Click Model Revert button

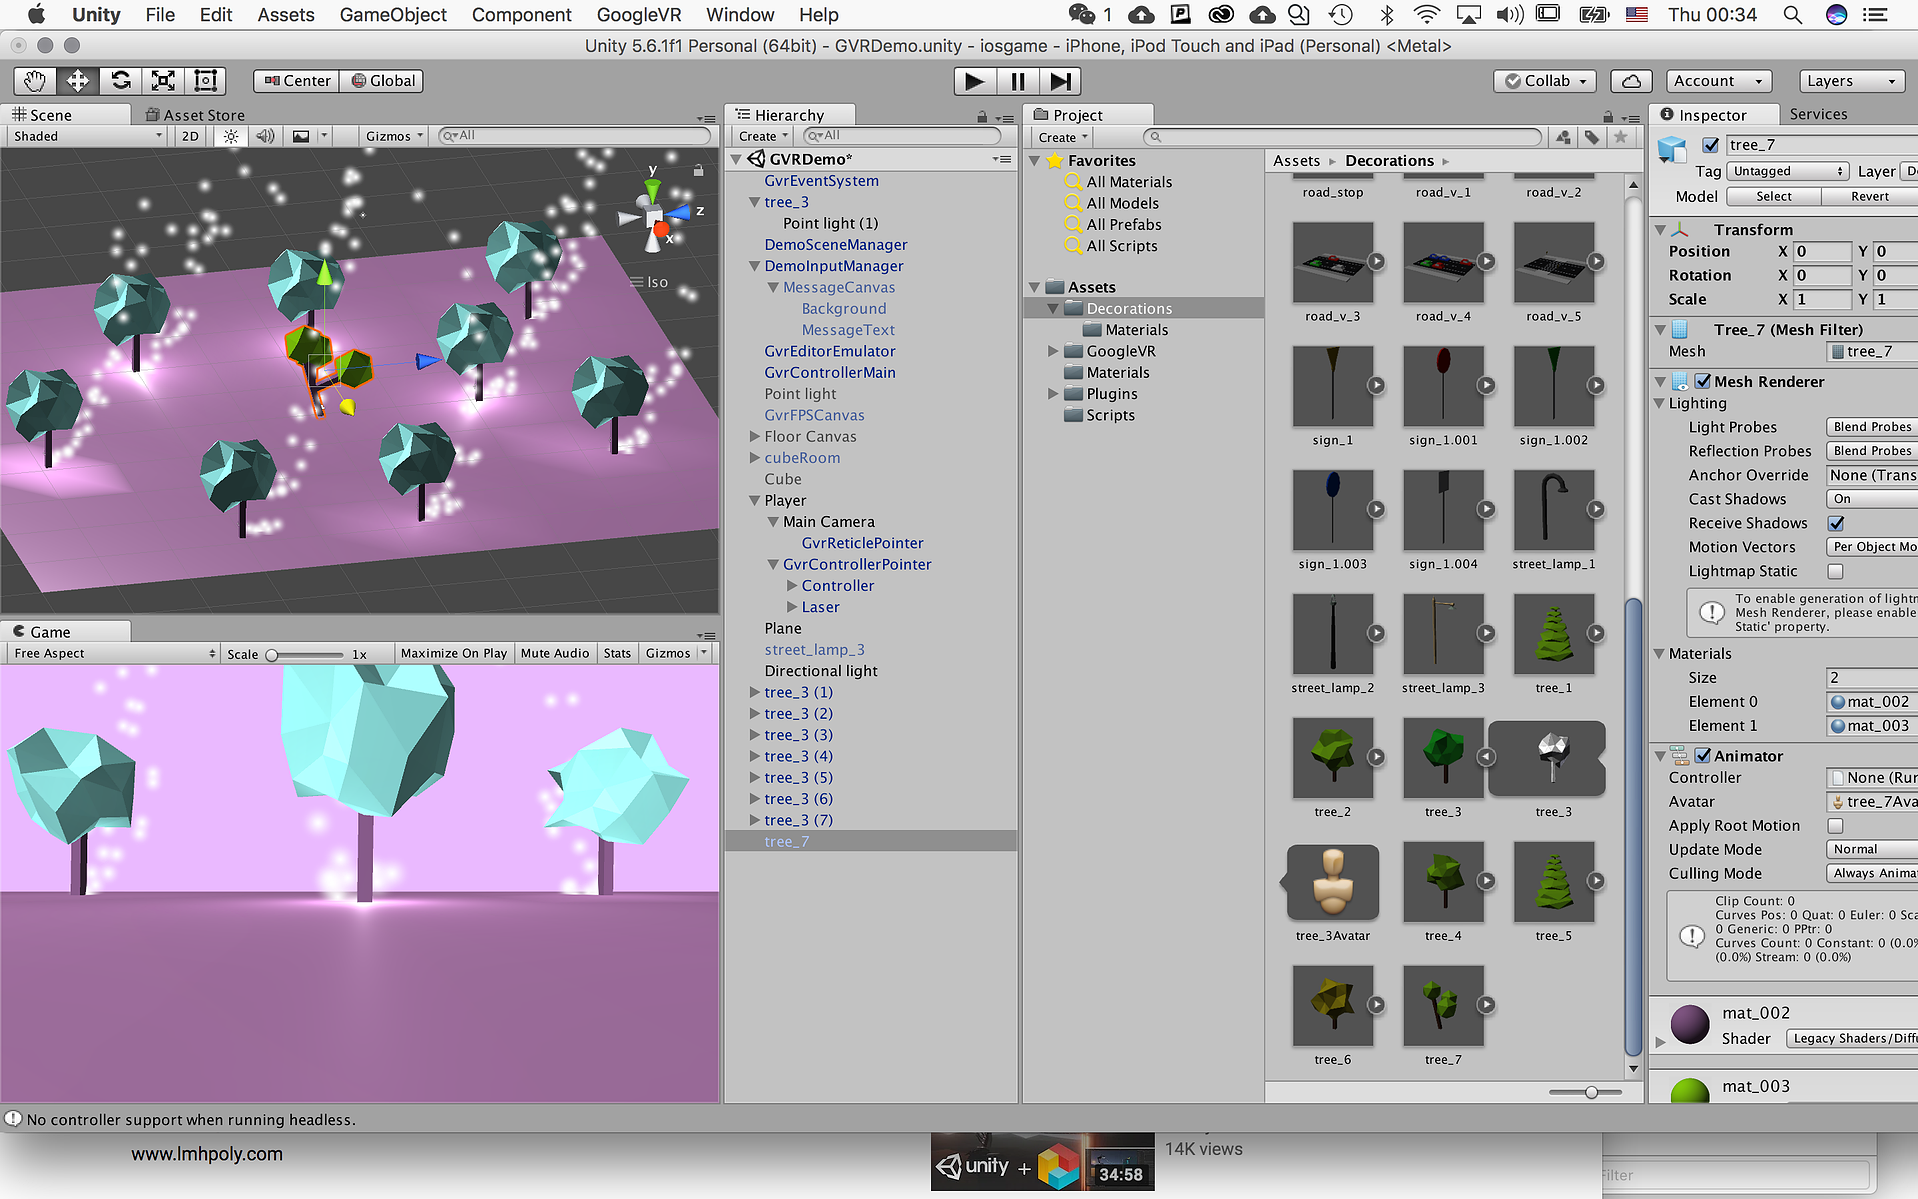point(1870,196)
